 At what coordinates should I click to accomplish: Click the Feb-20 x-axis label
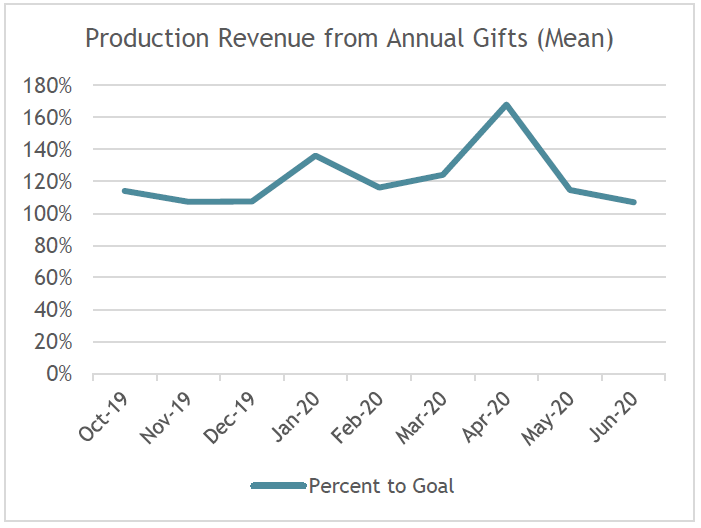(x=357, y=418)
